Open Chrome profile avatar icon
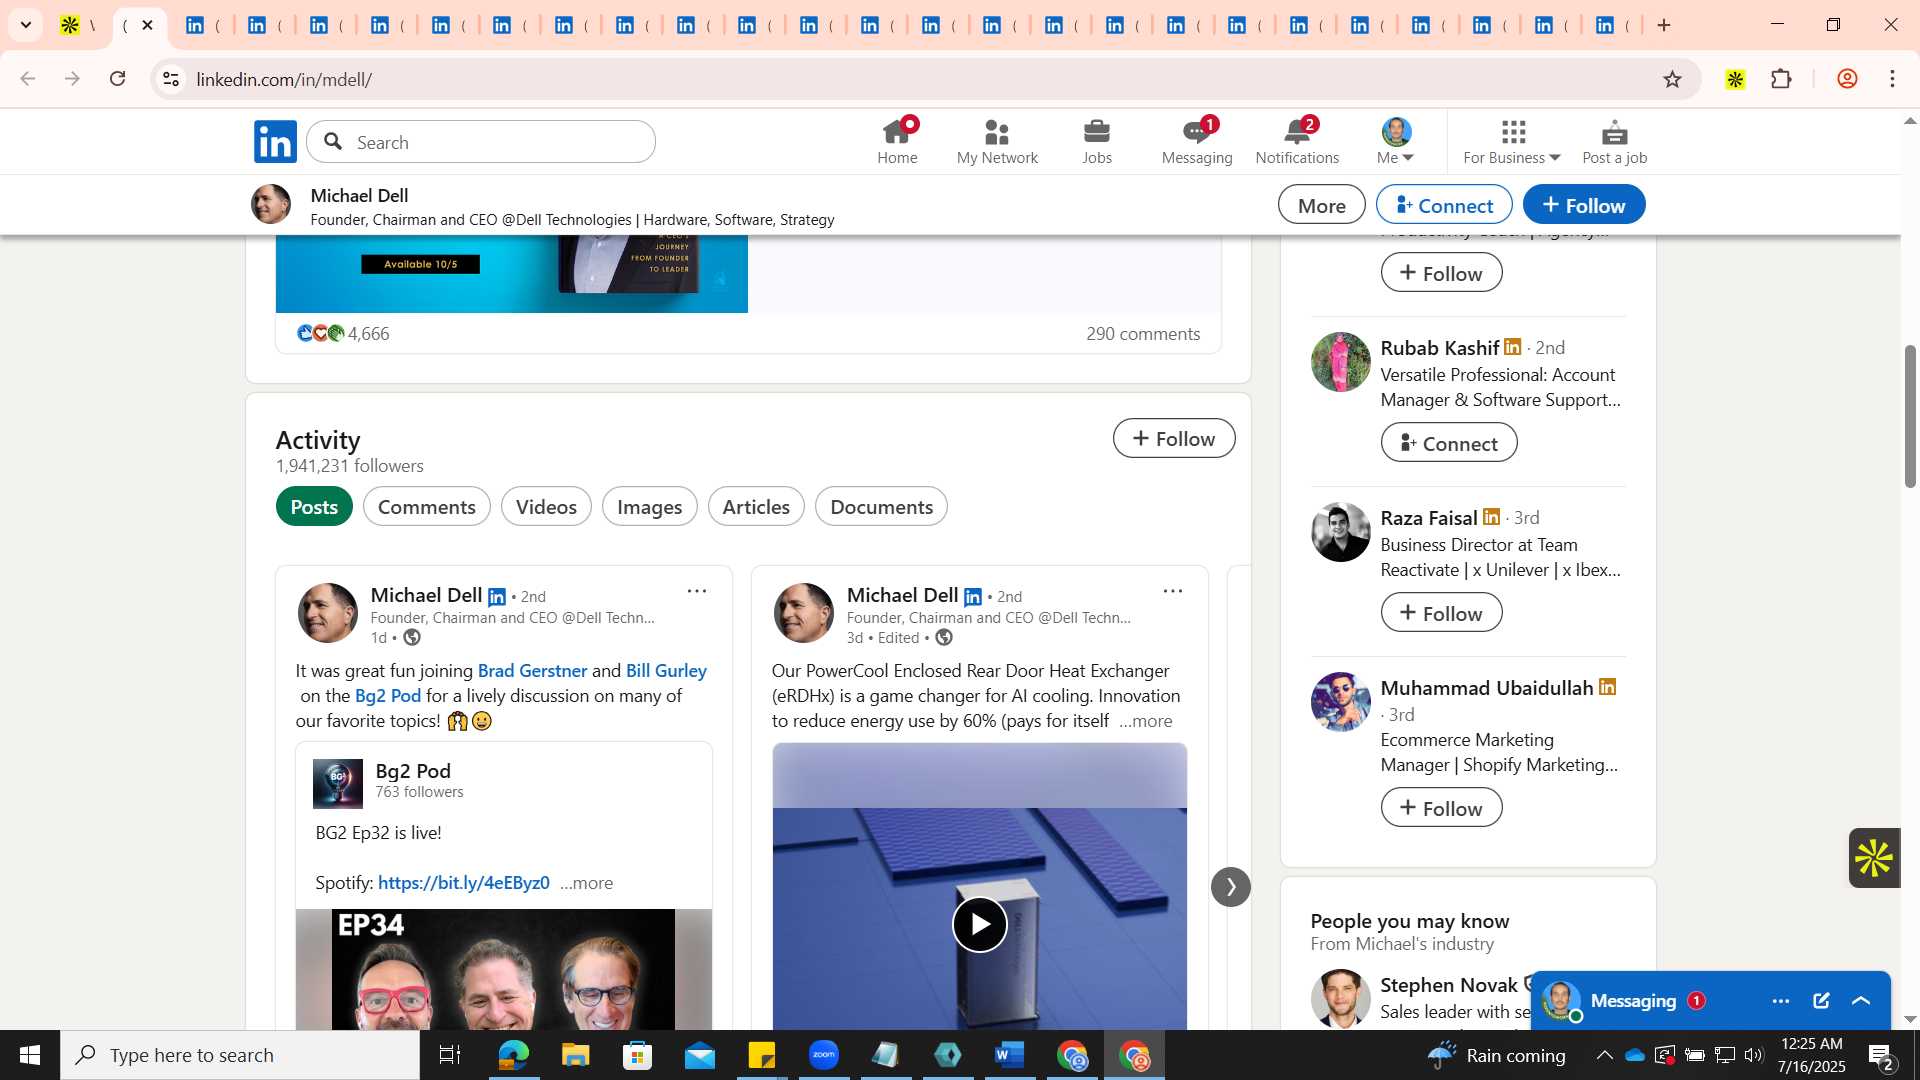1920x1080 pixels. pyautogui.click(x=1847, y=79)
